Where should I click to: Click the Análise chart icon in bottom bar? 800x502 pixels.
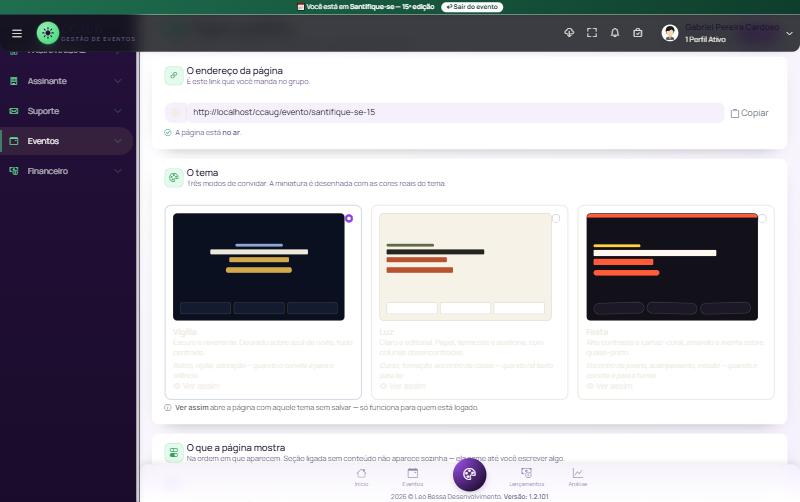pyautogui.click(x=578, y=473)
